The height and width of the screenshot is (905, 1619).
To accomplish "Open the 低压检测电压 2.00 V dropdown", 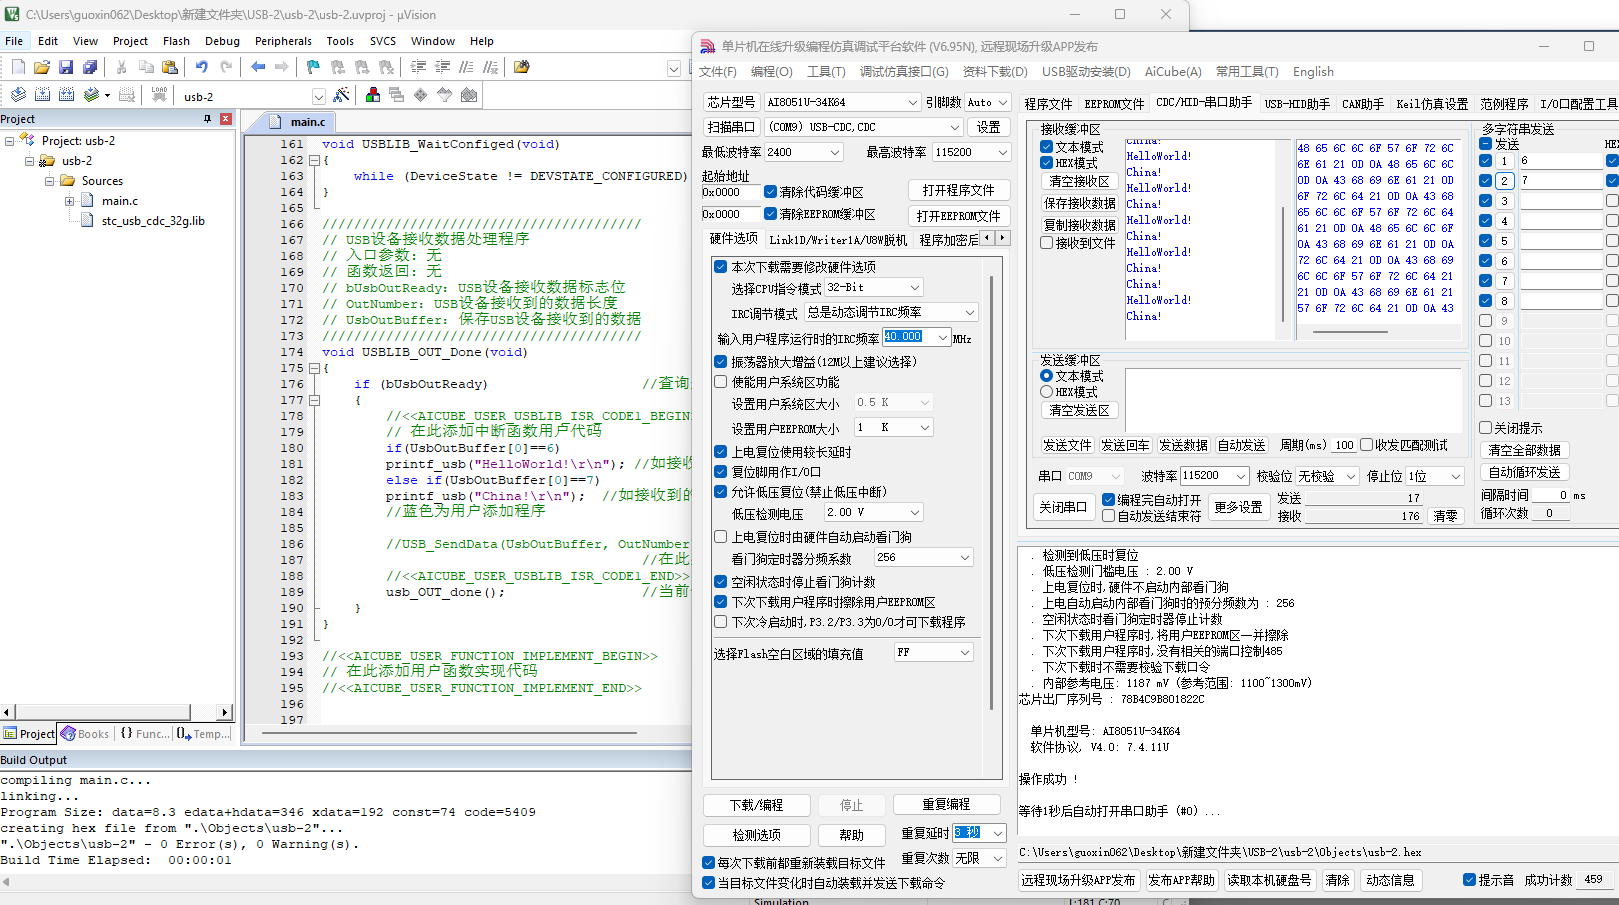I will [873, 512].
